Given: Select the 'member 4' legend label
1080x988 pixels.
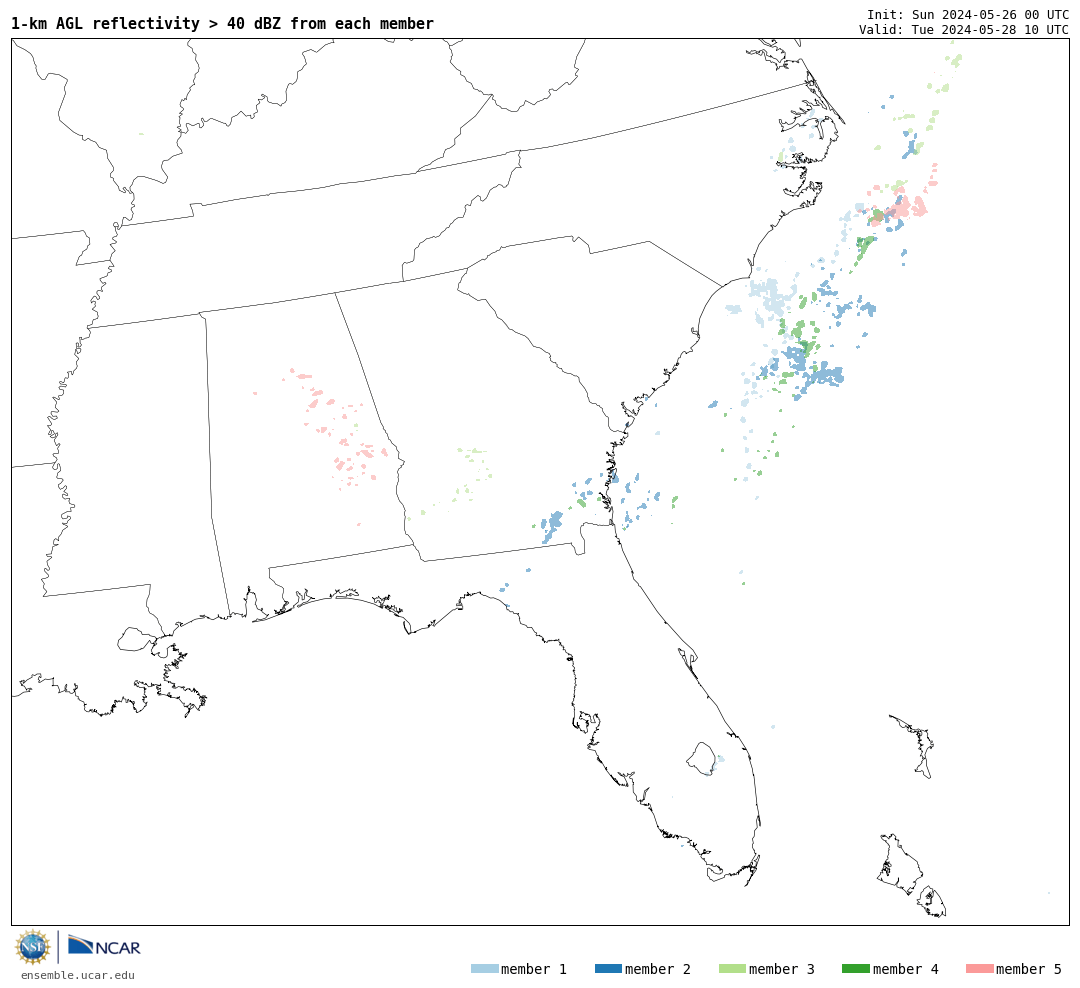Looking at the screenshot, I should (x=906, y=969).
